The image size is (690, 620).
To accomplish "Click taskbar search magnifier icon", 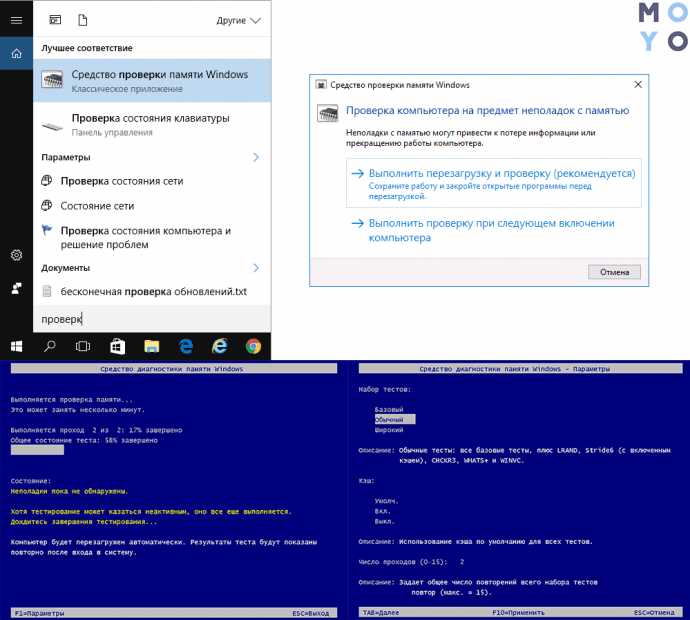I will coord(49,346).
